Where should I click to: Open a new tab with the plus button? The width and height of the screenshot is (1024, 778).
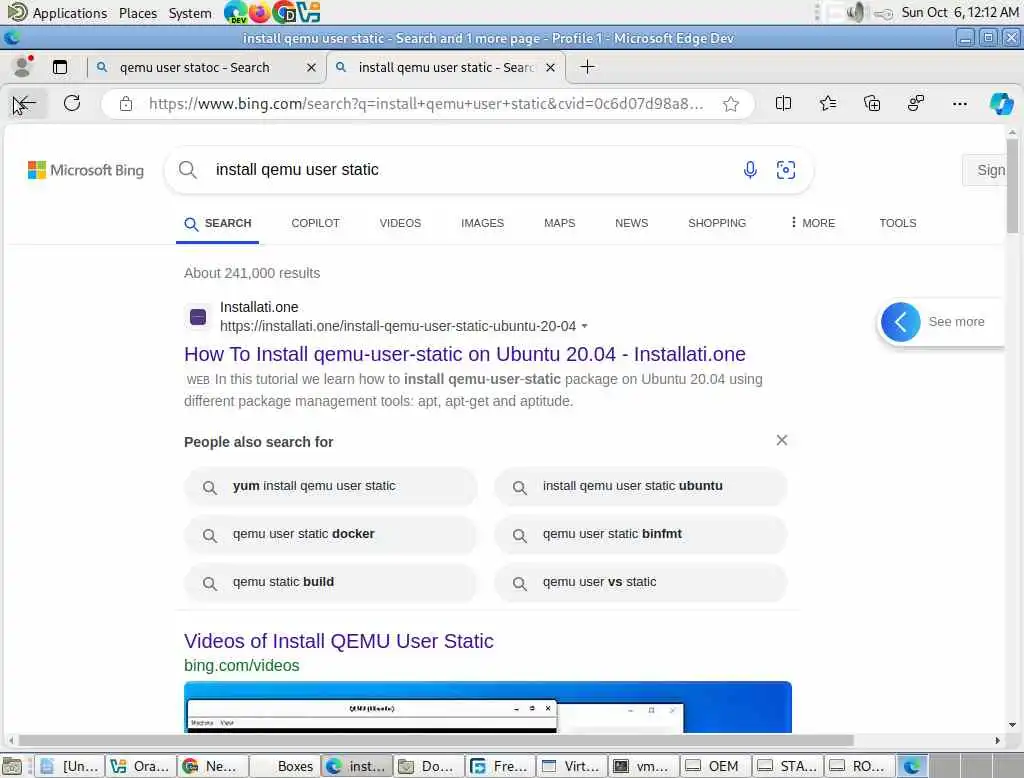[x=587, y=67]
